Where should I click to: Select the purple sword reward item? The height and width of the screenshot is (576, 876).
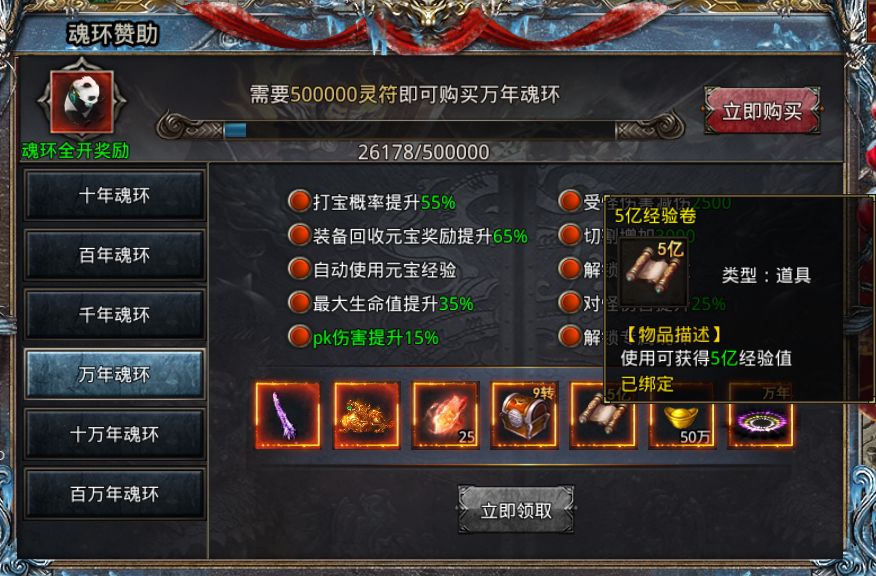pos(288,415)
